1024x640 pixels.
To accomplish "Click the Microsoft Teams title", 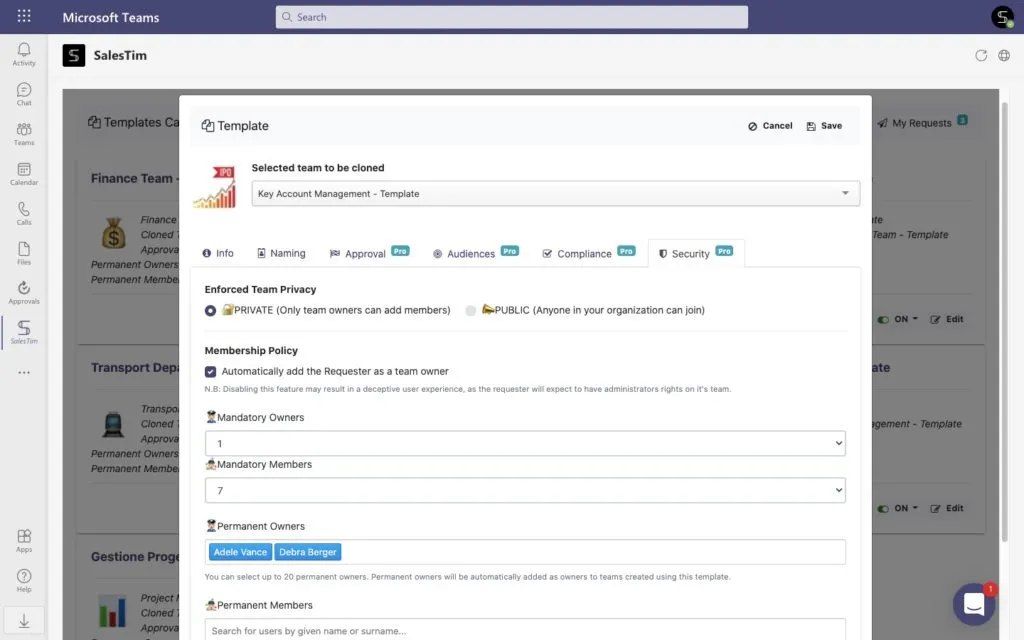I will click(110, 18).
